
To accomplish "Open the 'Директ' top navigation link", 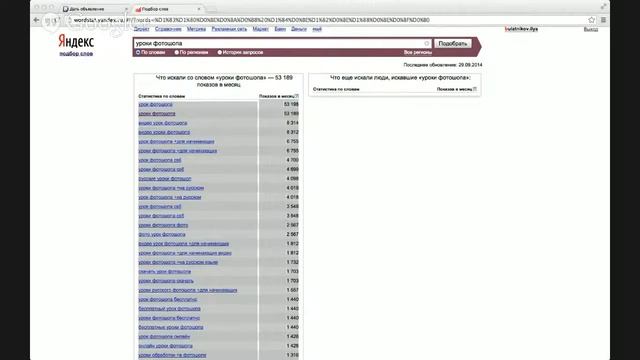I will [141, 29].
